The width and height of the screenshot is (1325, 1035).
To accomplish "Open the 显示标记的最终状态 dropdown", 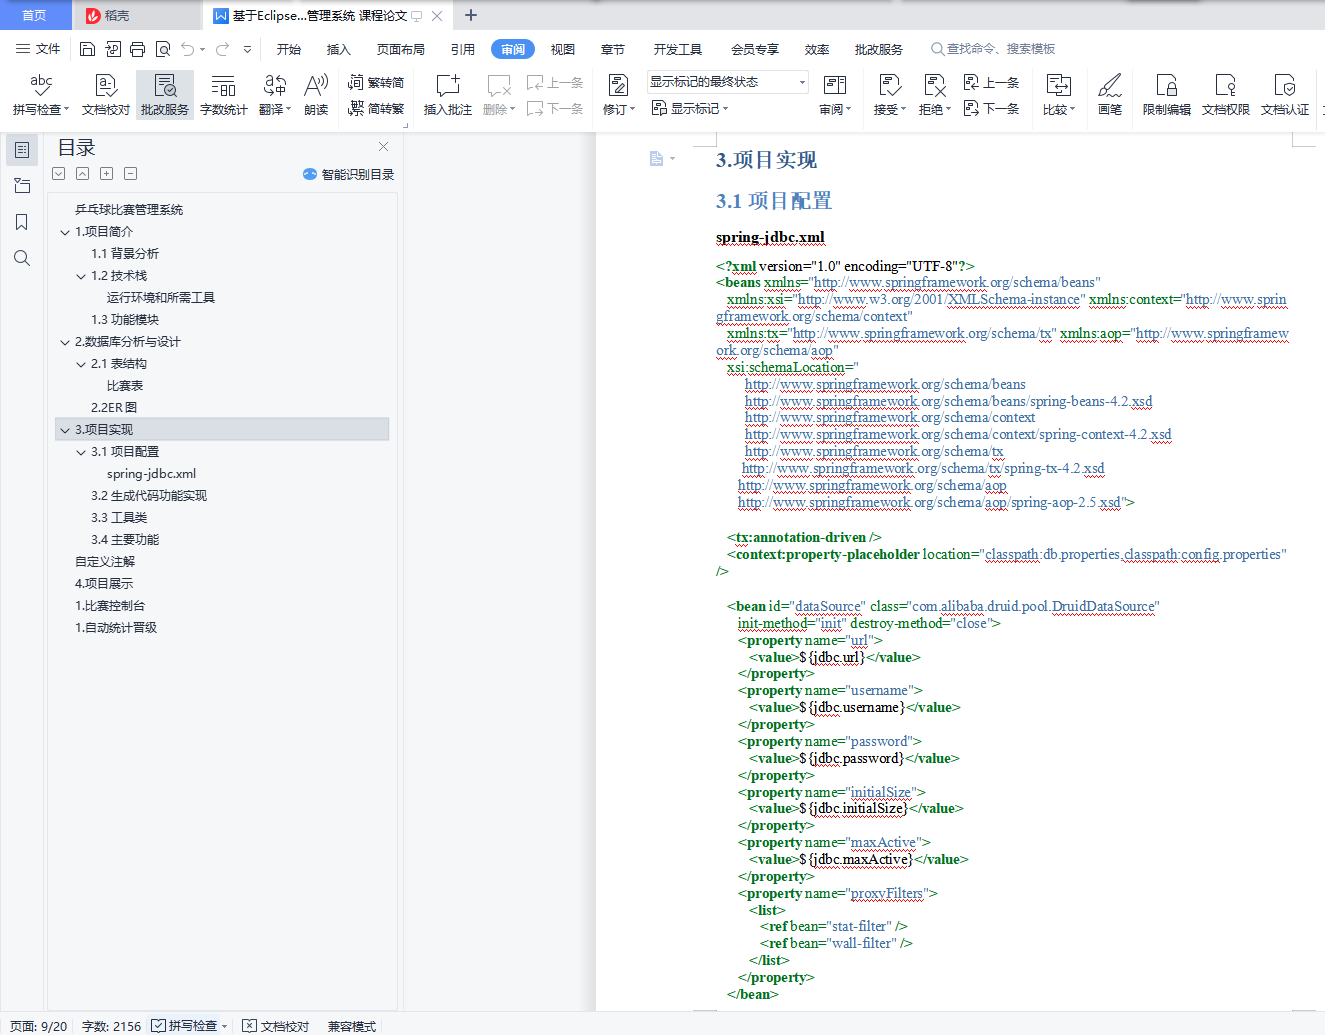I will click(x=727, y=82).
